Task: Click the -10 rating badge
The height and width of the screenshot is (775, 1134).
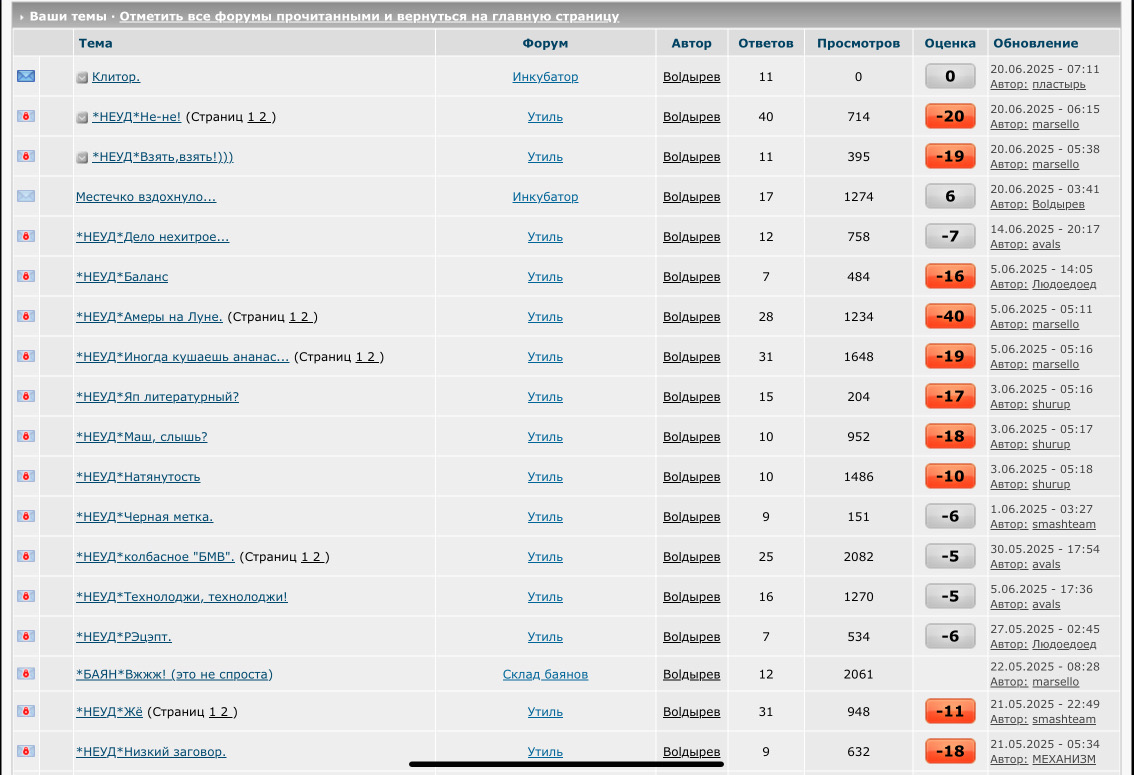Action: coord(950,476)
